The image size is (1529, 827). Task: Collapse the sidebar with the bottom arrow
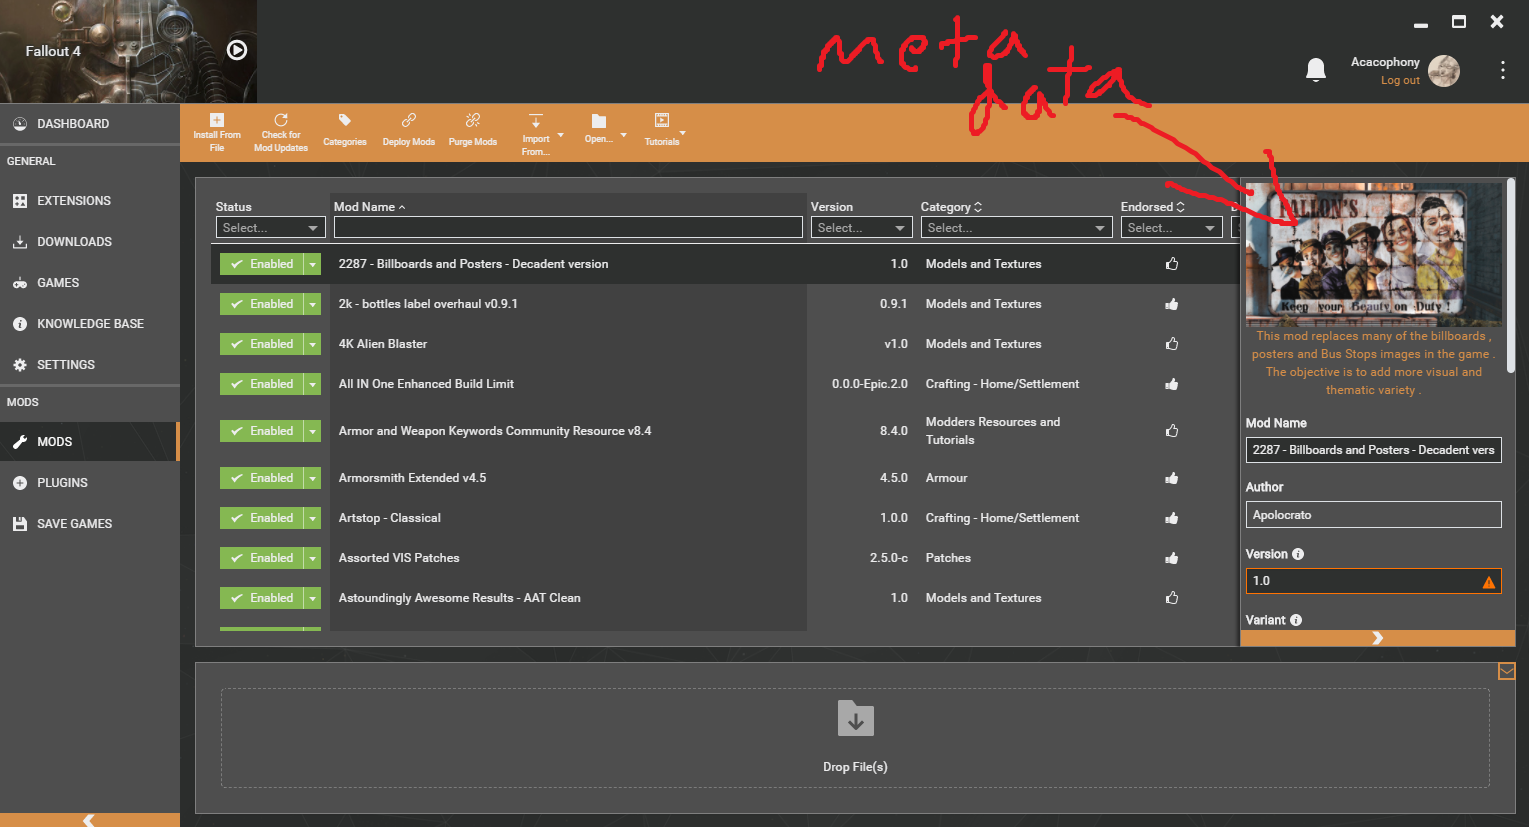(x=89, y=820)
